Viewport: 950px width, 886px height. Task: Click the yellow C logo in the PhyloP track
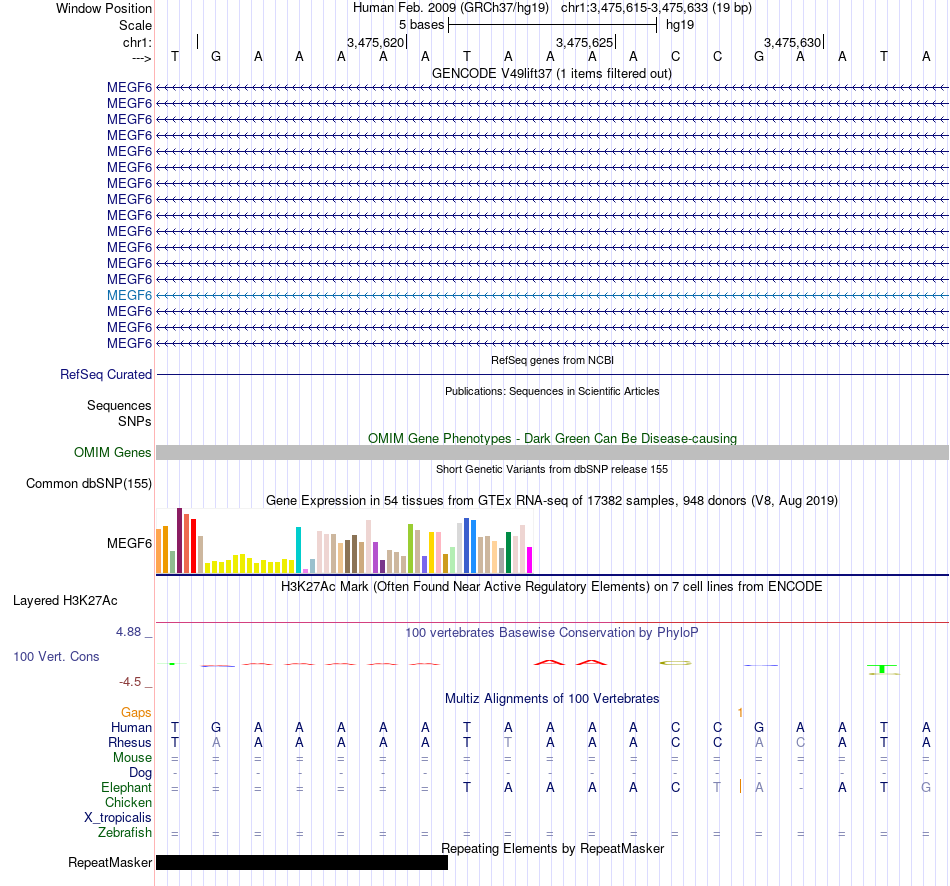675,663
